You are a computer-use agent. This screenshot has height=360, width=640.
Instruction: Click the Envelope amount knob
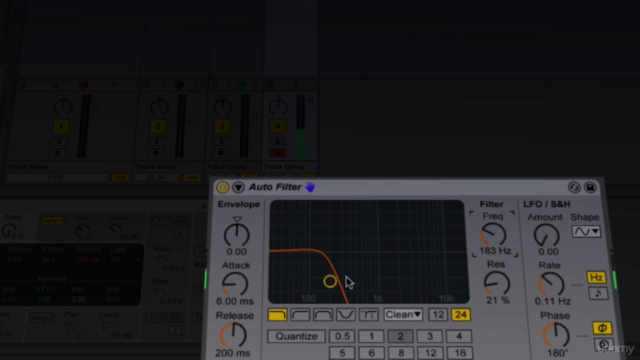236,234
